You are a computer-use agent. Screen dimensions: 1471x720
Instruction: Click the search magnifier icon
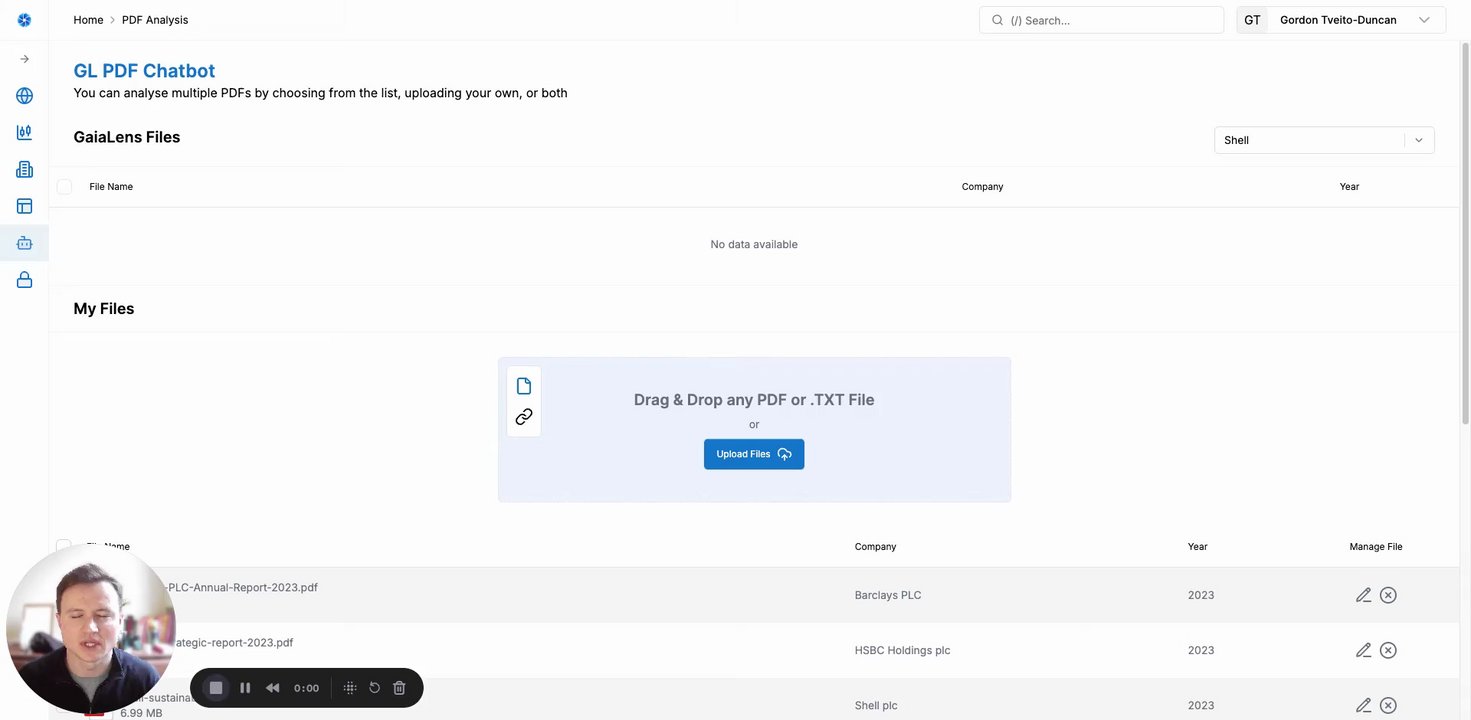point(997,20)
